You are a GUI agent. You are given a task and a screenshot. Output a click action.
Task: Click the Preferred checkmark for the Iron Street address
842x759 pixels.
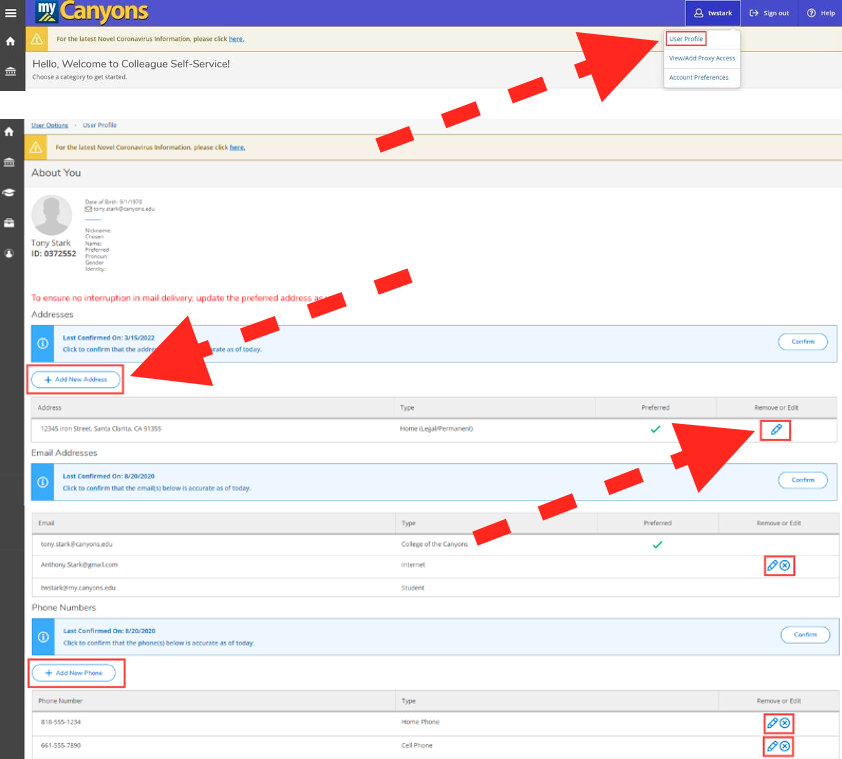click(x=655, y=429)
